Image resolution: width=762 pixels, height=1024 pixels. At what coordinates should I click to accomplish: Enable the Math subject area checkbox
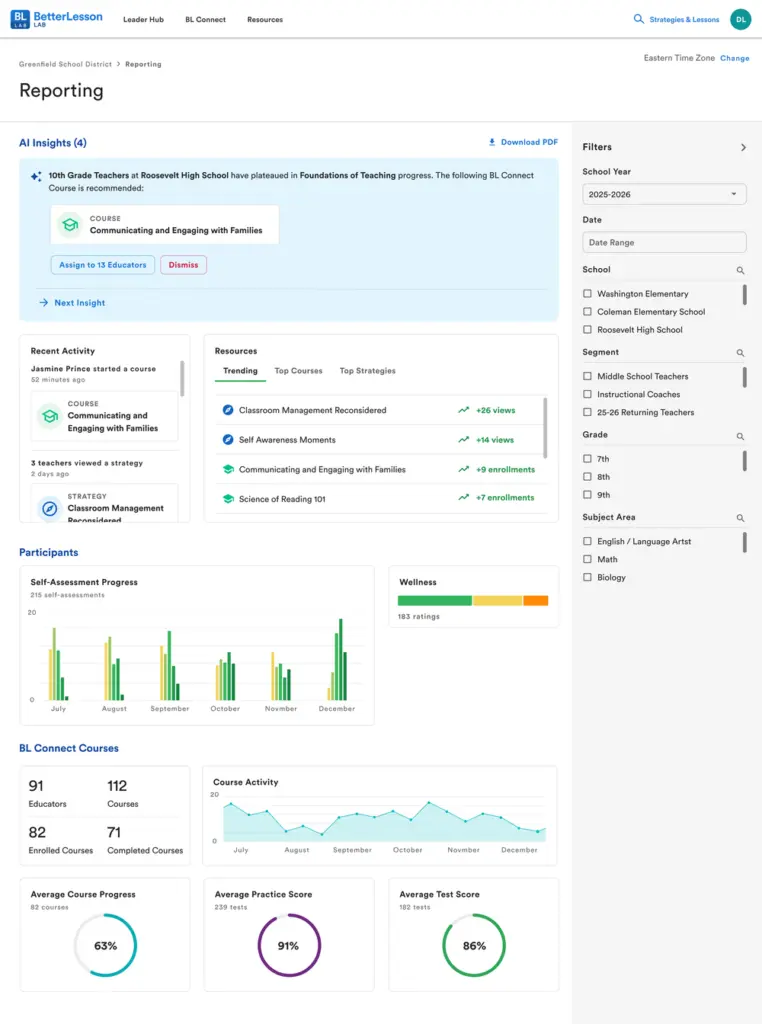coord(587,559)
